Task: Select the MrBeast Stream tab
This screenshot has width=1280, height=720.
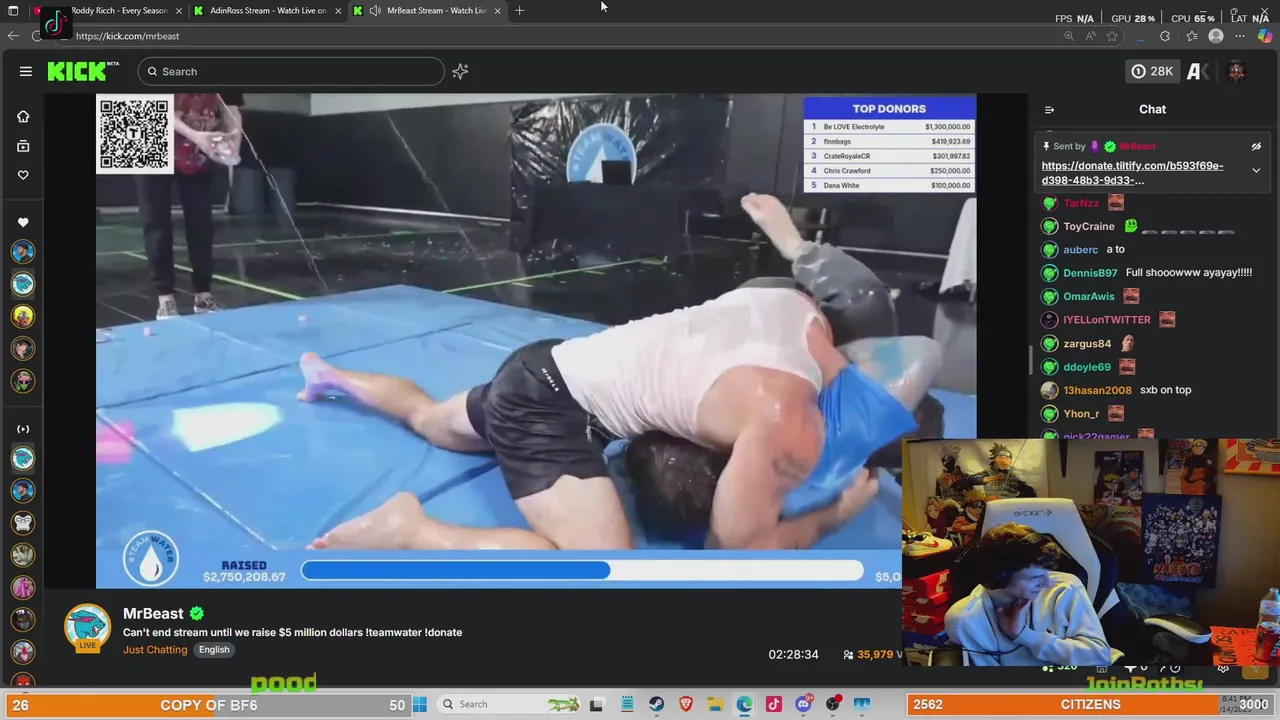Action: pos(427,11)
